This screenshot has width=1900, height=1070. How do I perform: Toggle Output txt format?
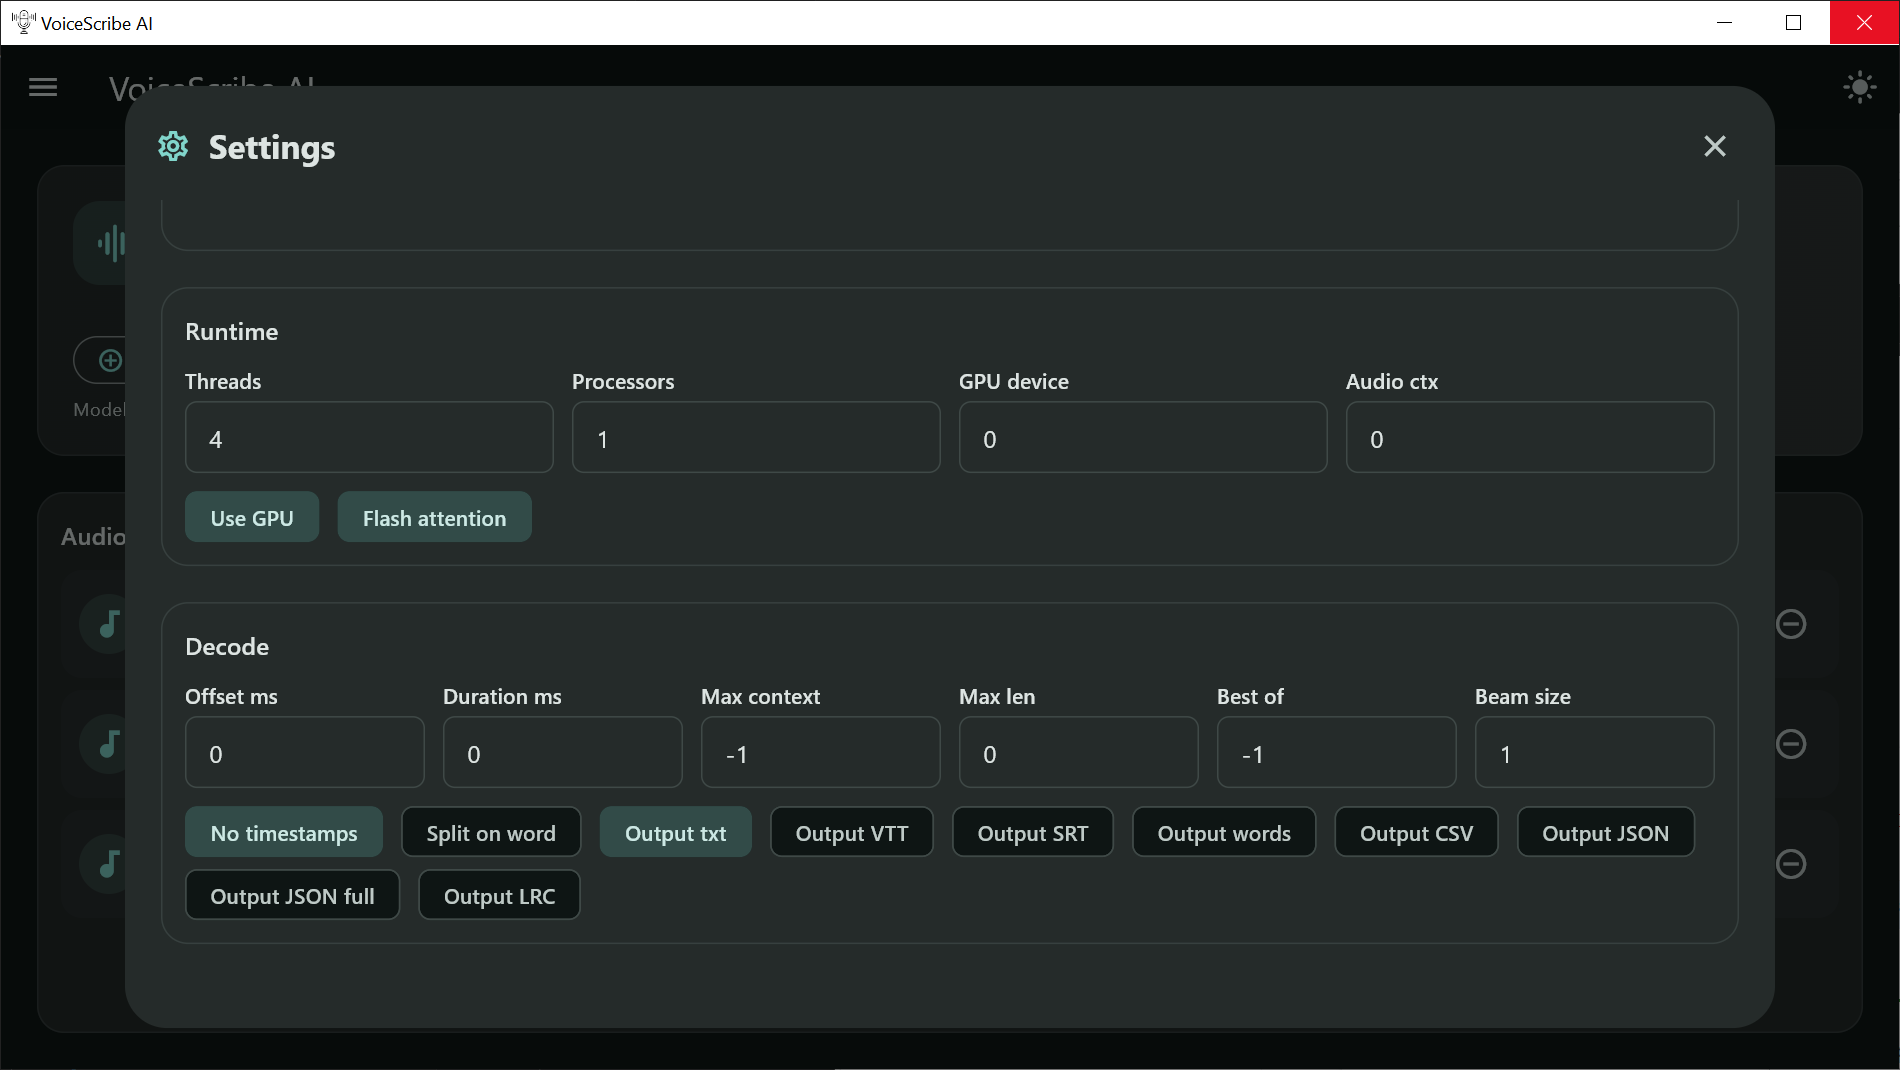click(675, 832)
